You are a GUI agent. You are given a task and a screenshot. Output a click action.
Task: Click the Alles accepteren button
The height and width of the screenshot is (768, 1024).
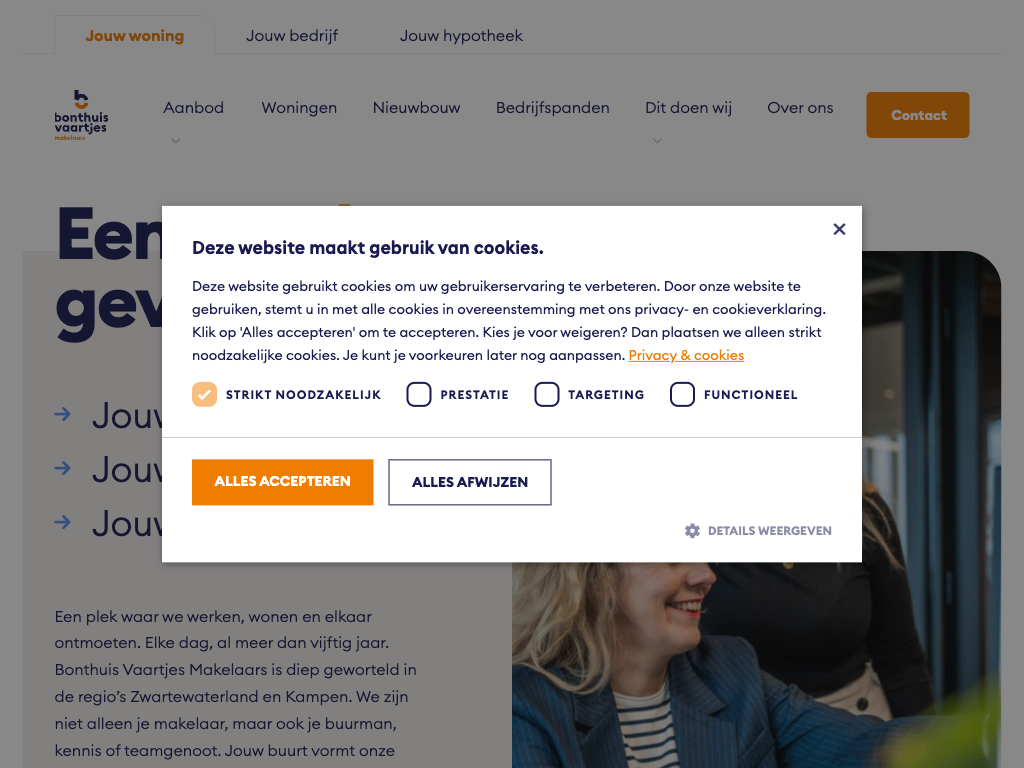point(283,482)
